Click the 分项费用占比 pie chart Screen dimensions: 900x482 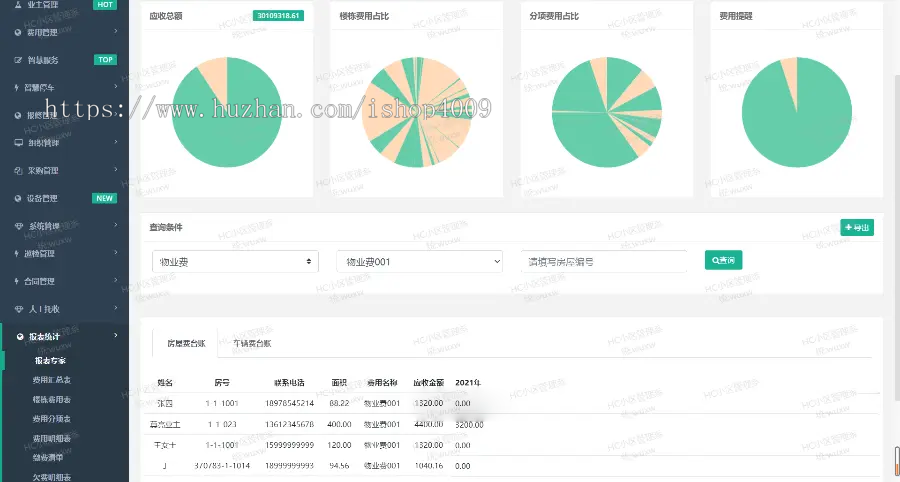(607, 112)
